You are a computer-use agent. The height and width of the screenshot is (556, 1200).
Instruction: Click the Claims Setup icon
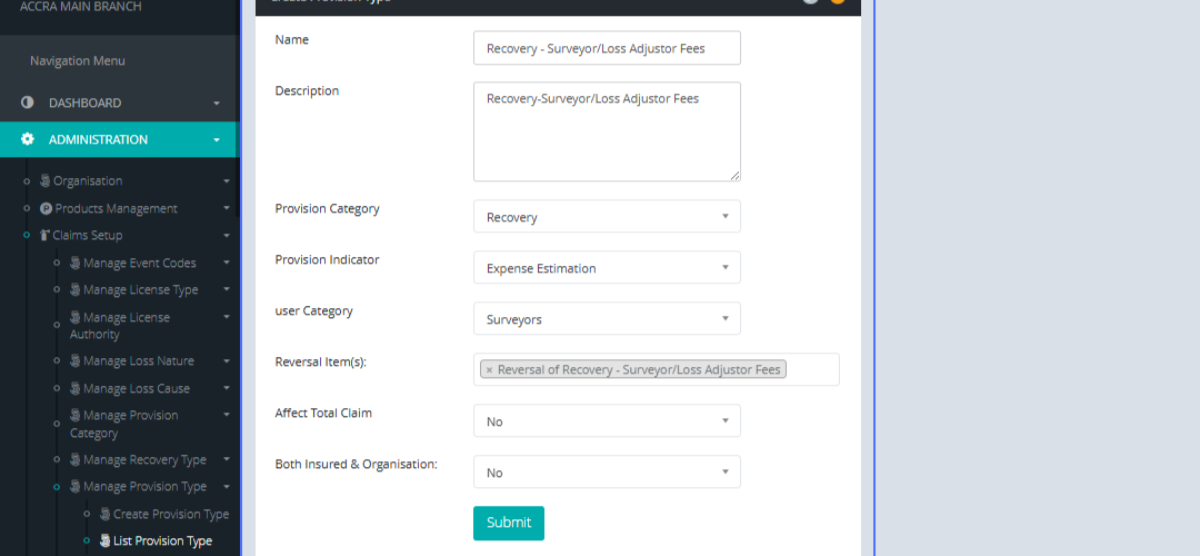45,236
